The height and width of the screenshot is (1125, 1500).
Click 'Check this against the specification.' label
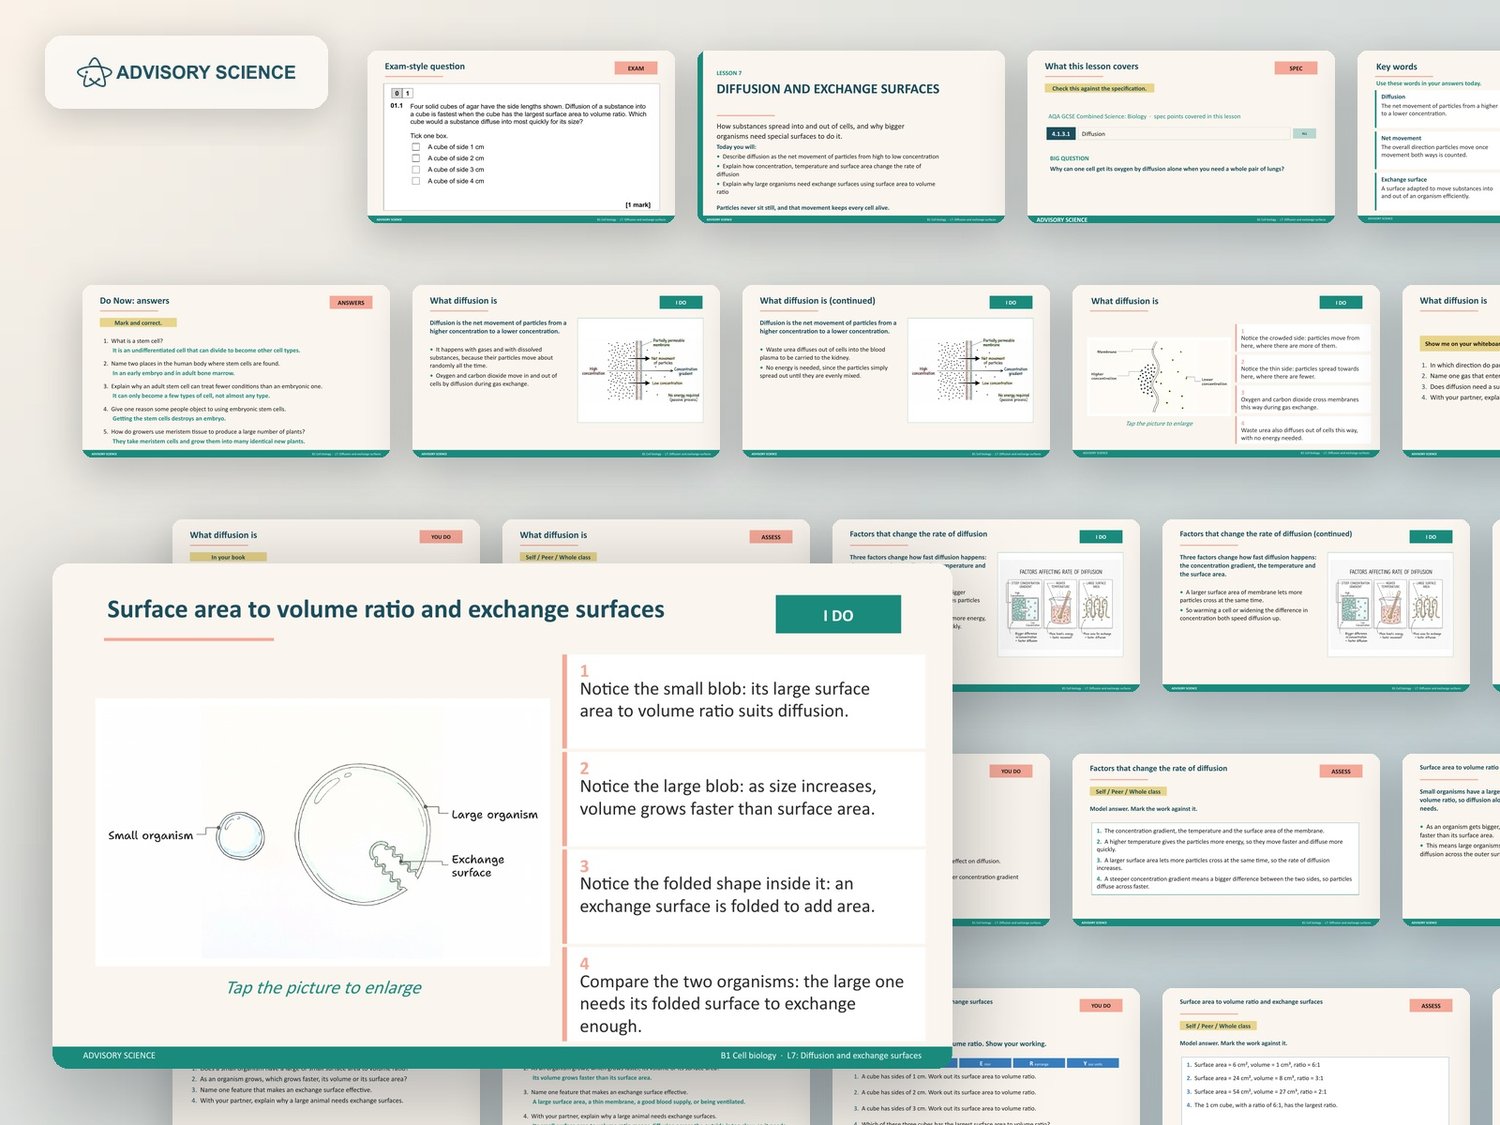pos(1100,88)
